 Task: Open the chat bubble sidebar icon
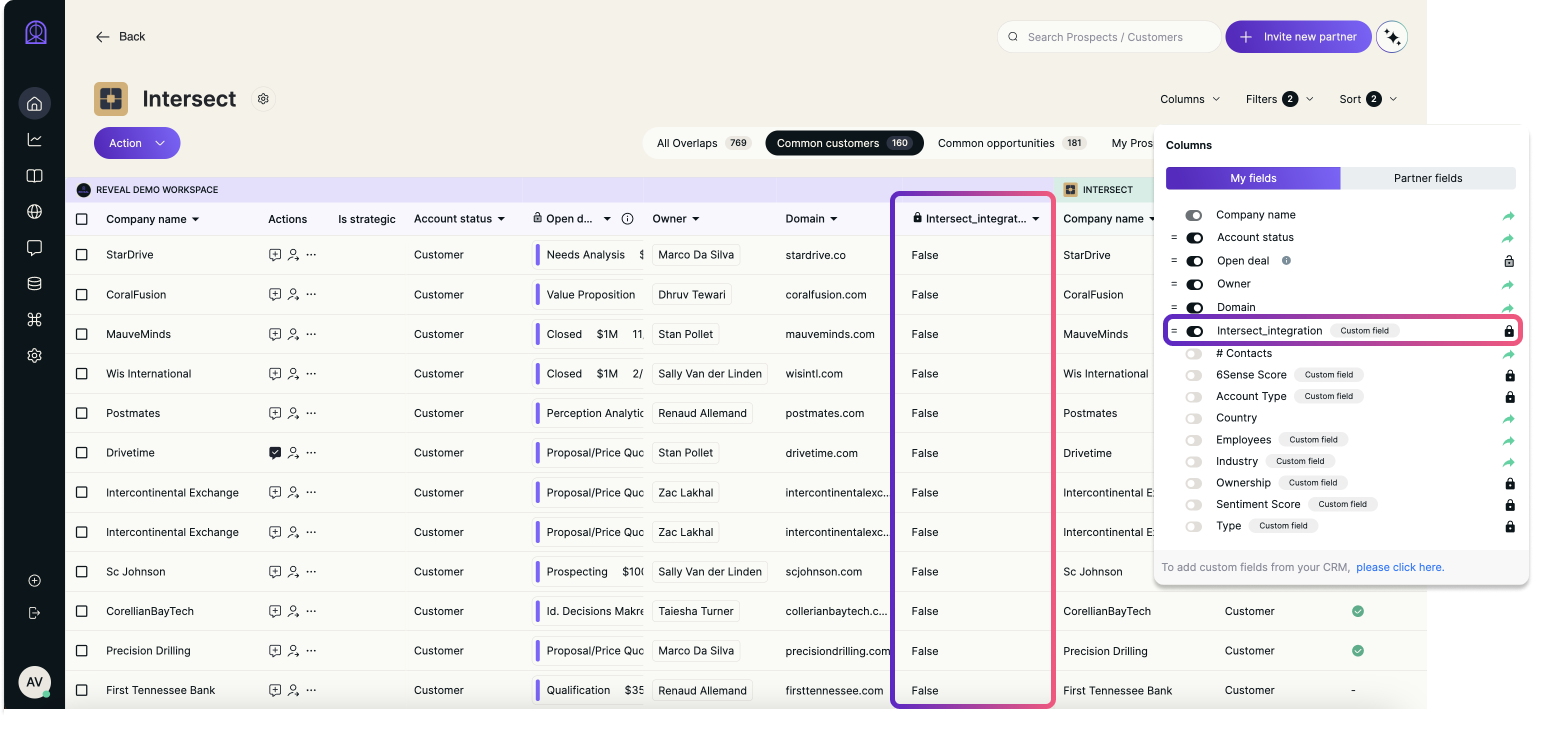tap(34, 247)
